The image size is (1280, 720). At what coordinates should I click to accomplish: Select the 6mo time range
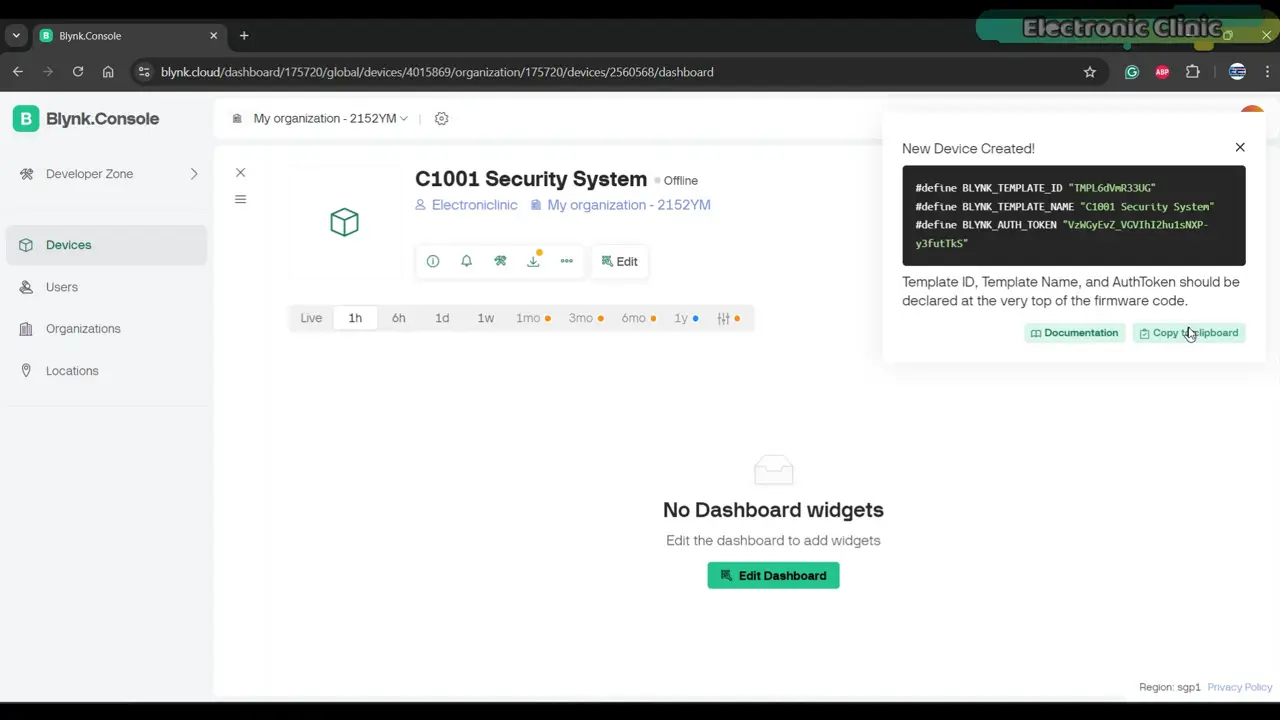point(639,318)
